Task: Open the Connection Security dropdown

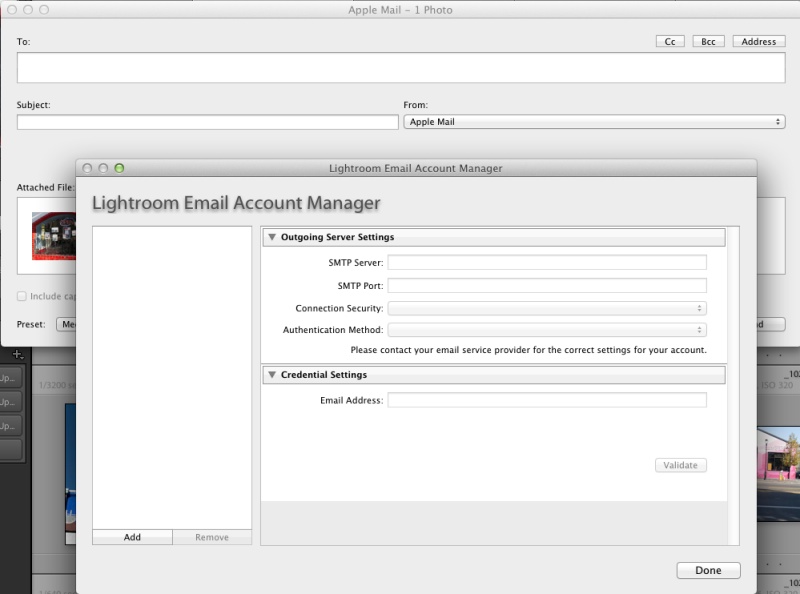Action: point(547,308)
